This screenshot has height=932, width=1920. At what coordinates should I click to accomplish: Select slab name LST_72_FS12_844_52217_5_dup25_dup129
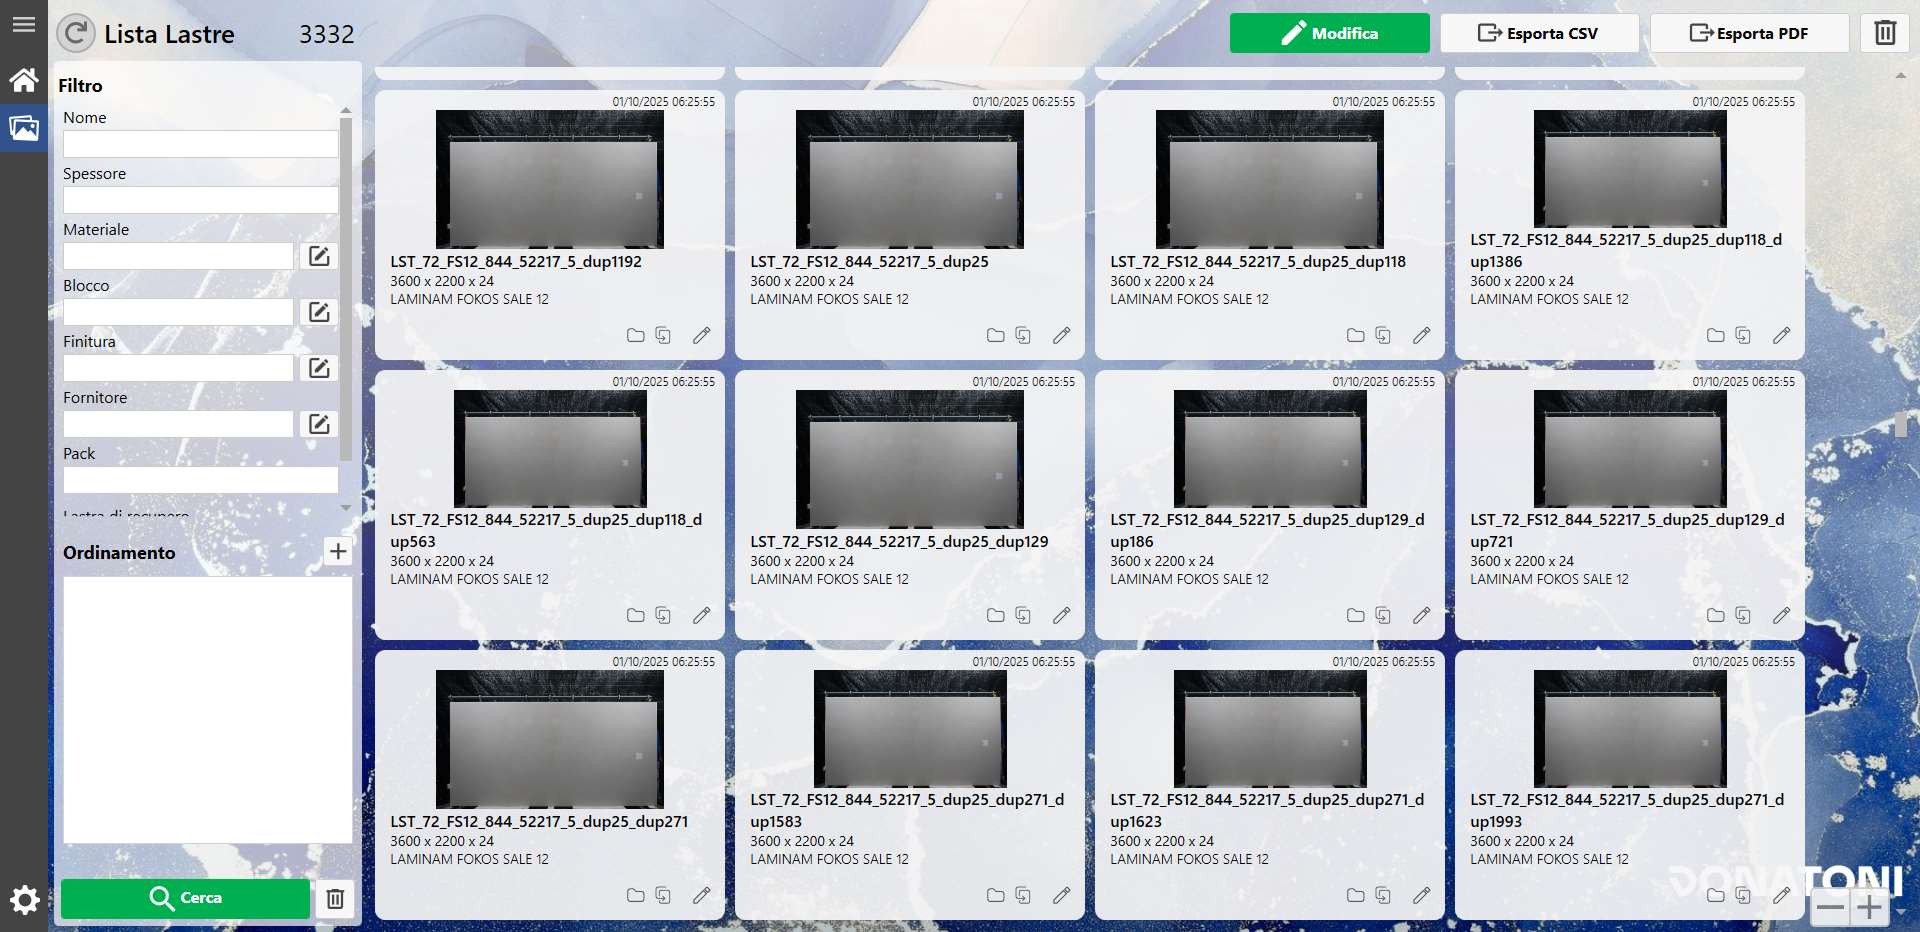[899, 541]
